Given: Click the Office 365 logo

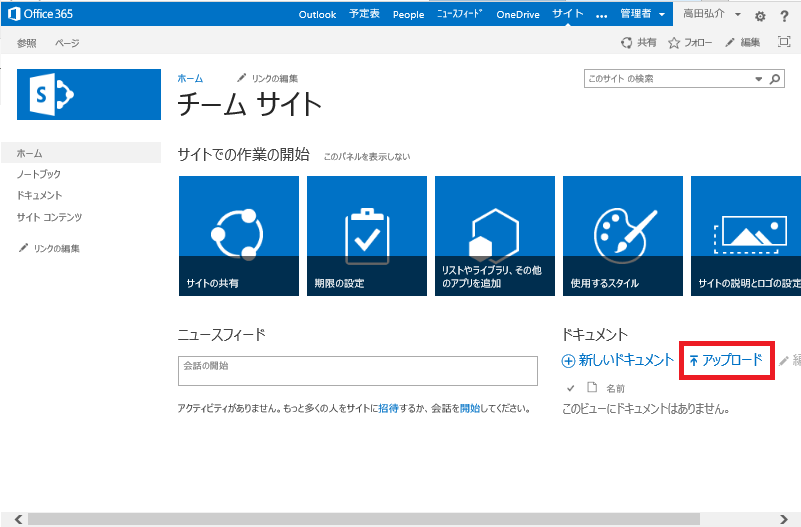Looking at the screenshot, I should coord(41,14).
